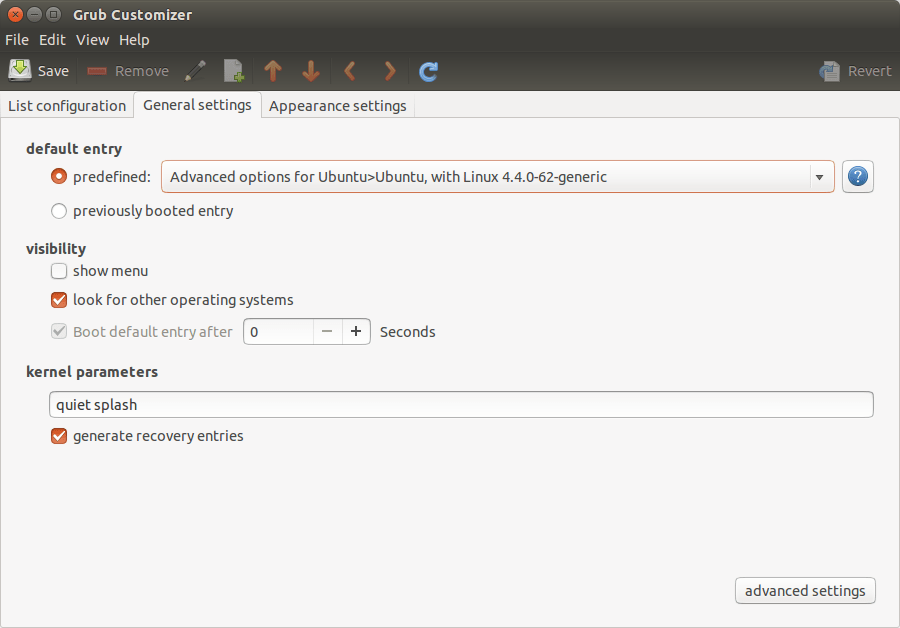Increment boot delay with the plus stepper

pos(356,331)
